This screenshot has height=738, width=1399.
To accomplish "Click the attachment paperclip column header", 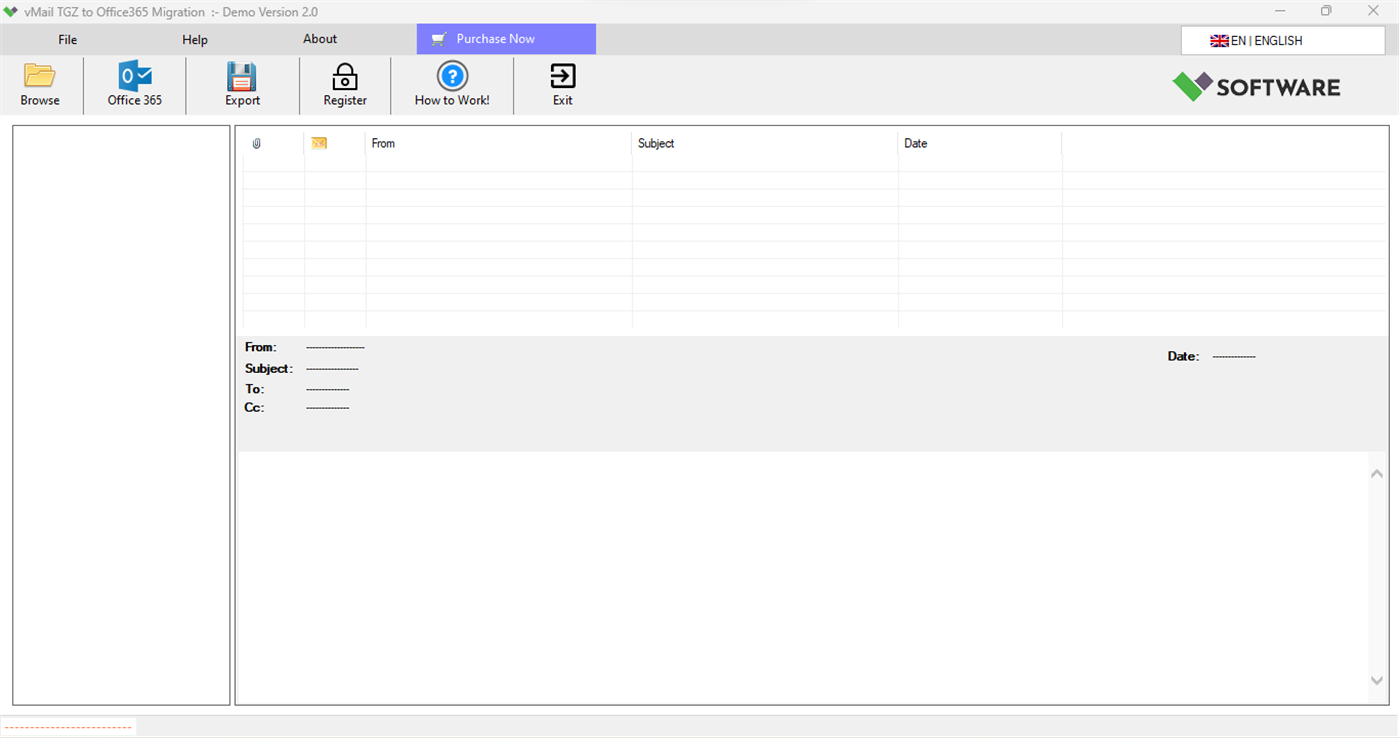I will [257, 142].
